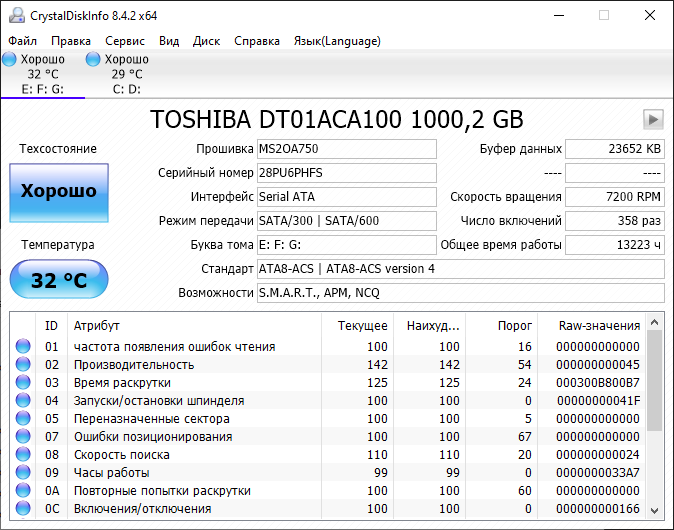674x530 pixels.
Task: Click the blue health circle of disk E: F: G:
Action: (x=9, y=59)
